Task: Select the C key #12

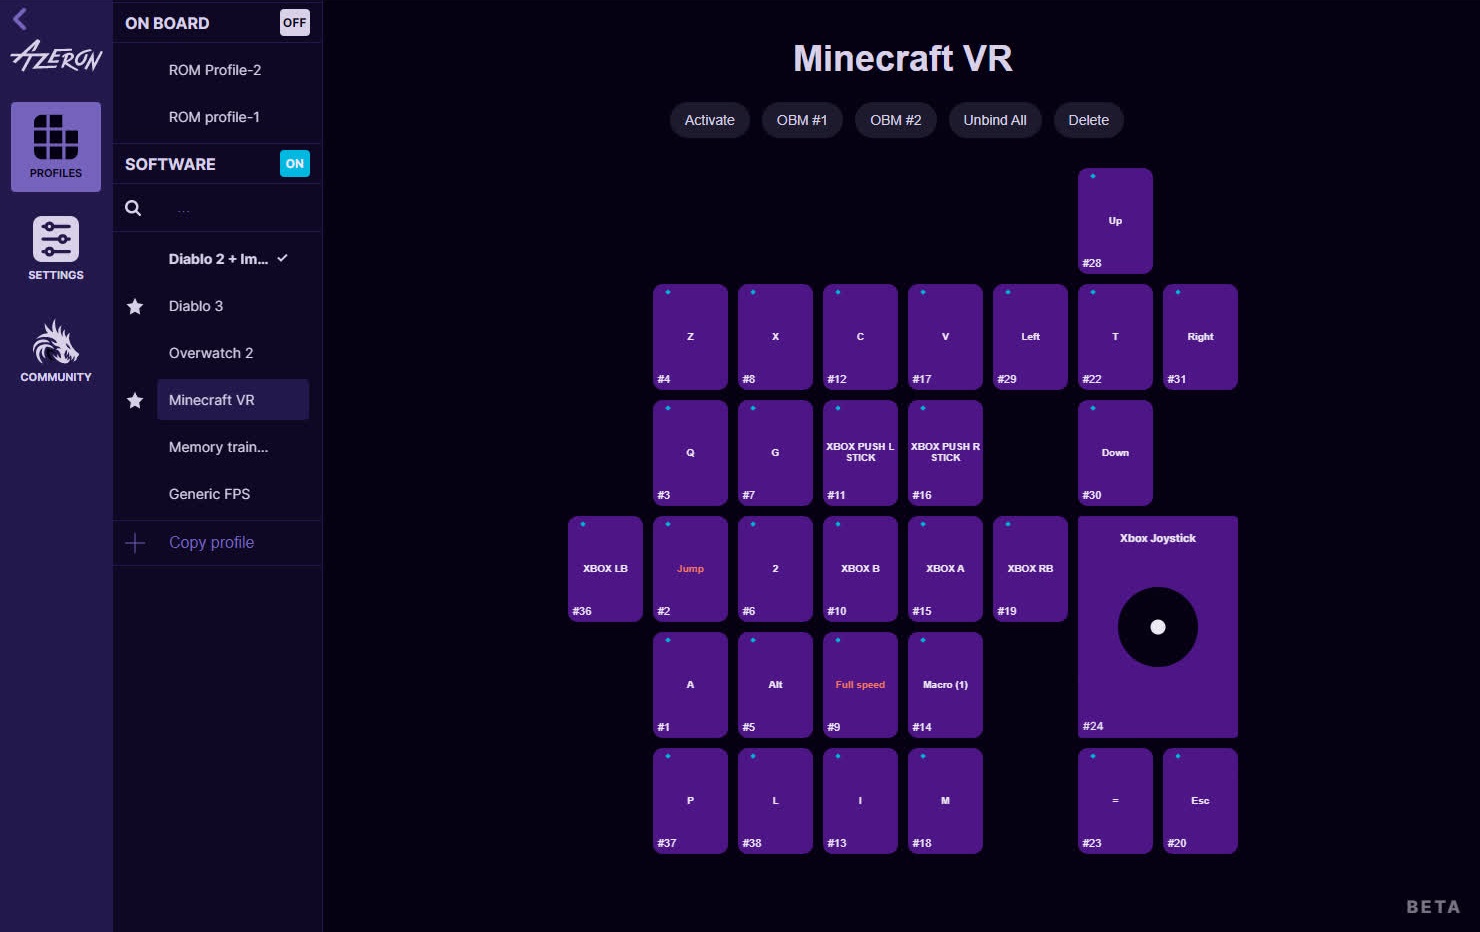Action: point(861,337)
